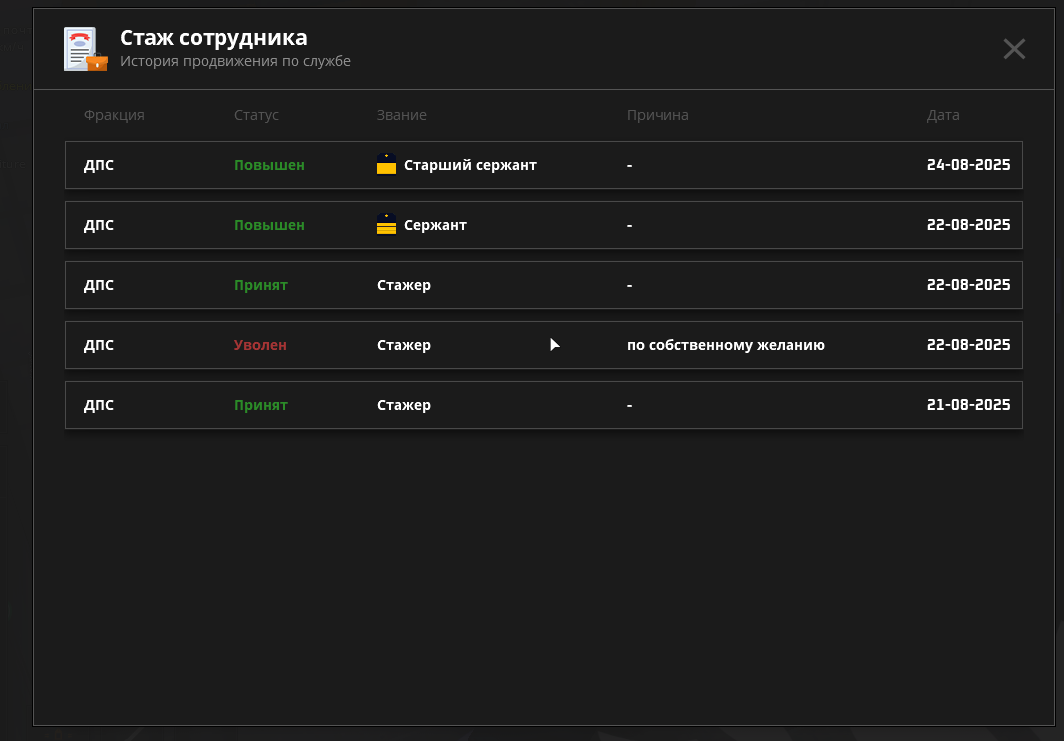Click the Повышен status in Старший сержант row
1064x741 pixels.
269,165
